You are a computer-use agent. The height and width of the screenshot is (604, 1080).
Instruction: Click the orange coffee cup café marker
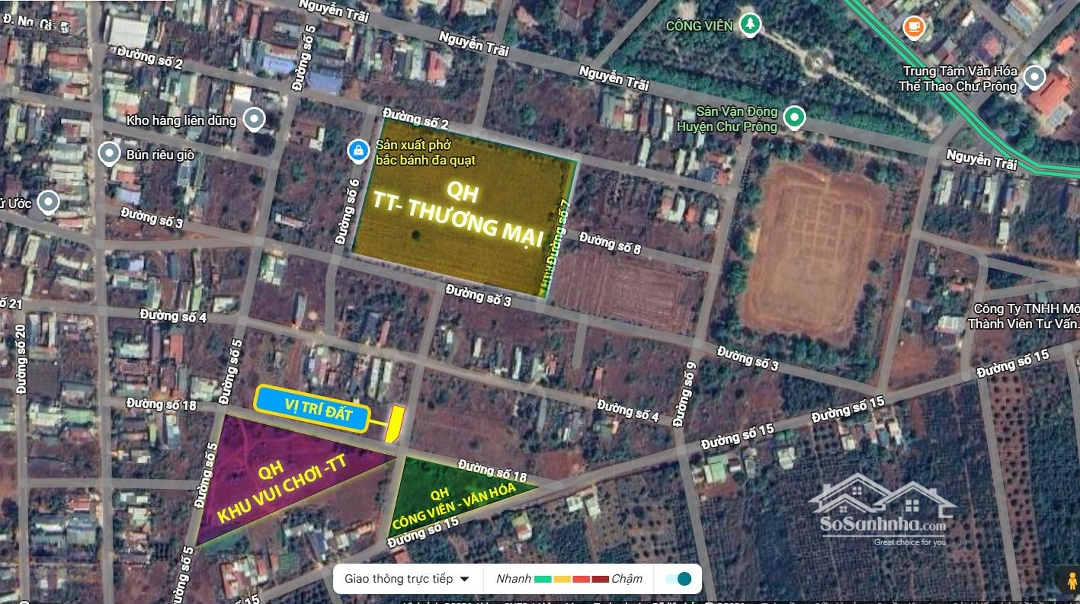pyautogui.click(x=913, y=26)
